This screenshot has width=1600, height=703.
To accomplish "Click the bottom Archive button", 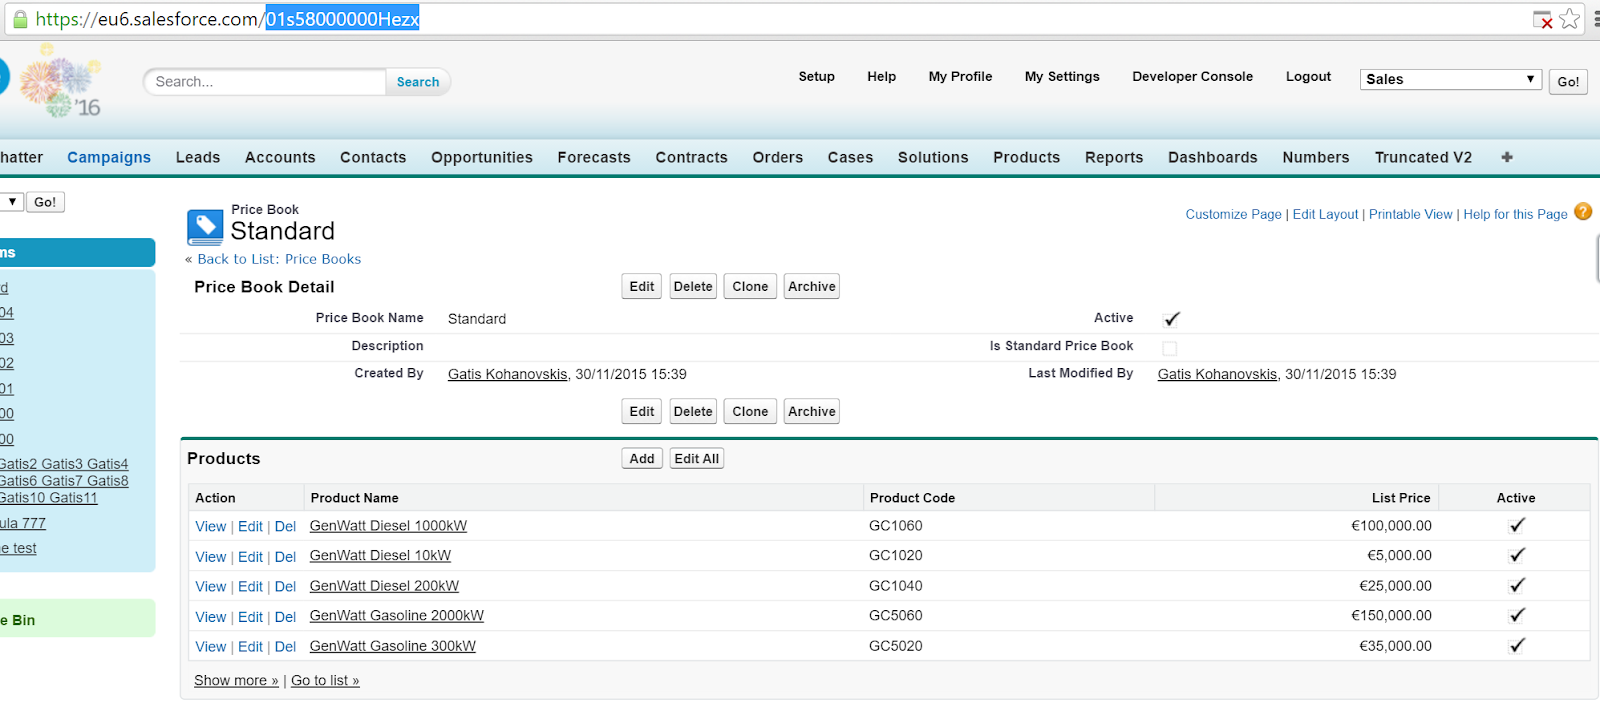I will point(812,411).
